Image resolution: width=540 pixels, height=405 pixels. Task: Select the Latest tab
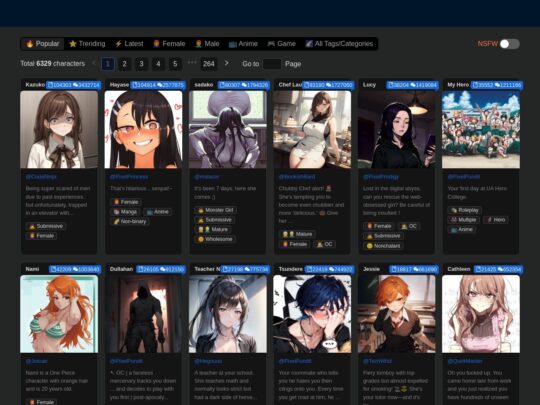point(129,44)
